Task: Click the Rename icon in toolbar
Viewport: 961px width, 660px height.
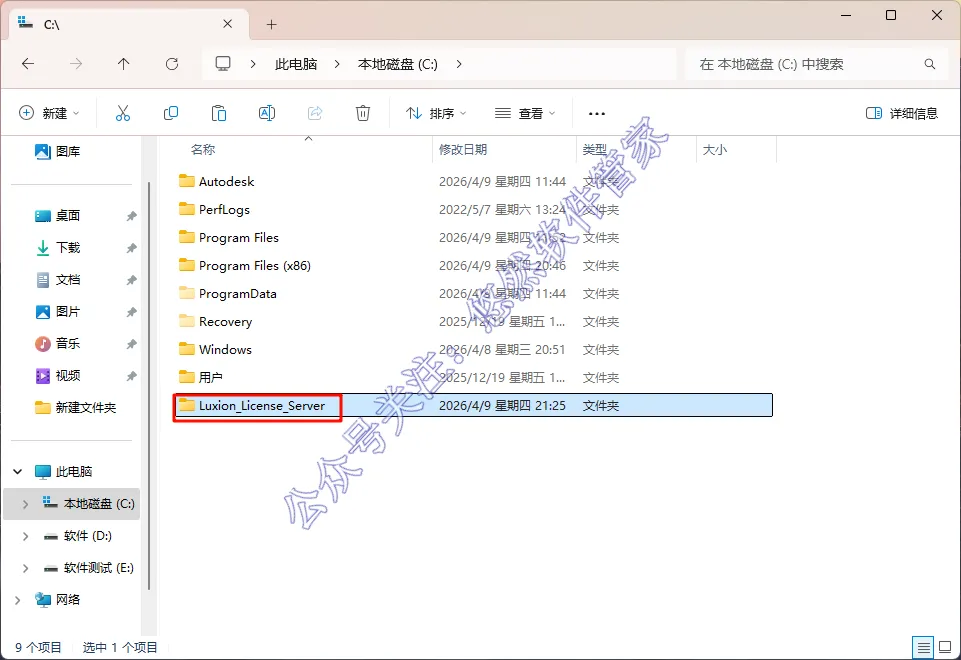Action: 267,113
